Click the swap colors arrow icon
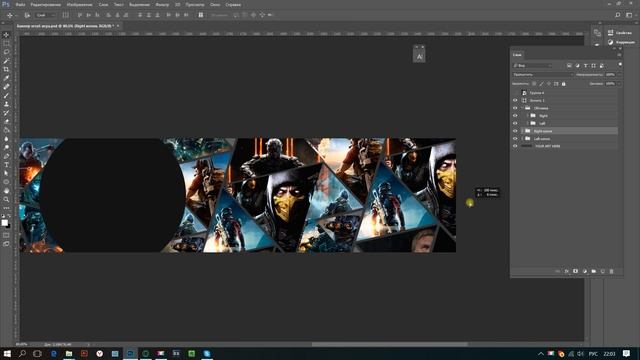640x360 pixels. (x=9, y=216)
